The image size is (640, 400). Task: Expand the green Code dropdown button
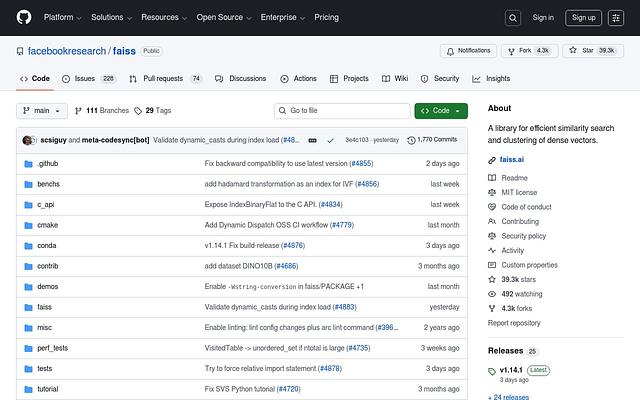click(440, 111)
